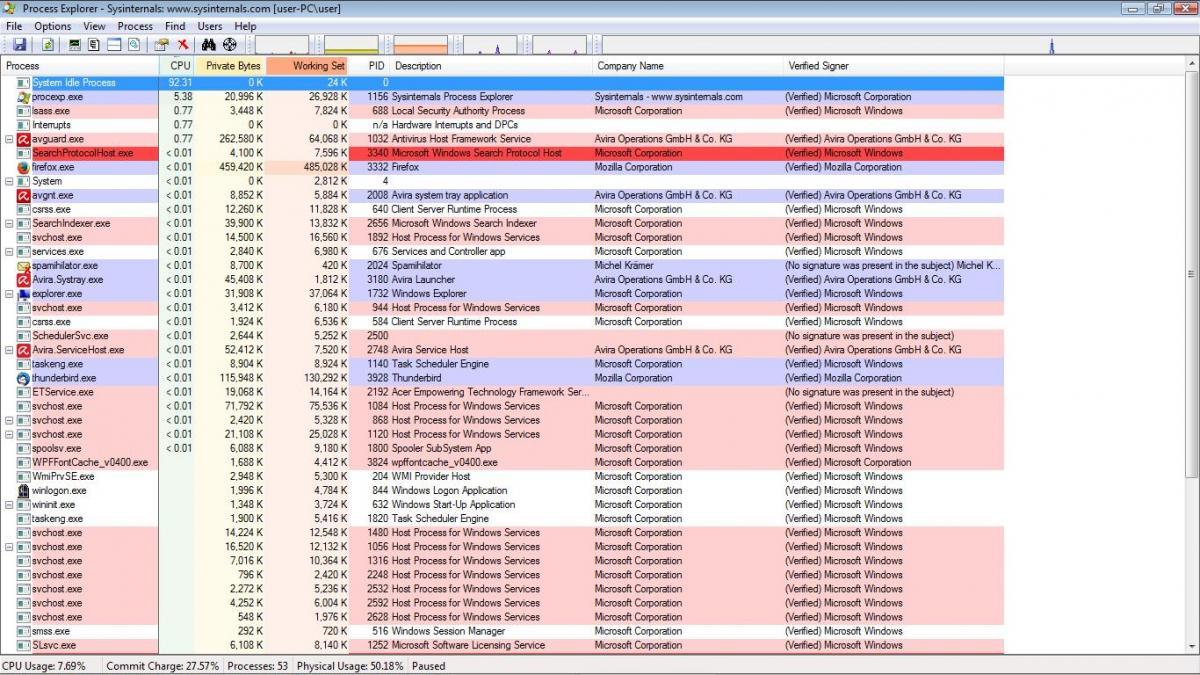Open the View menu

coord(95,26)
